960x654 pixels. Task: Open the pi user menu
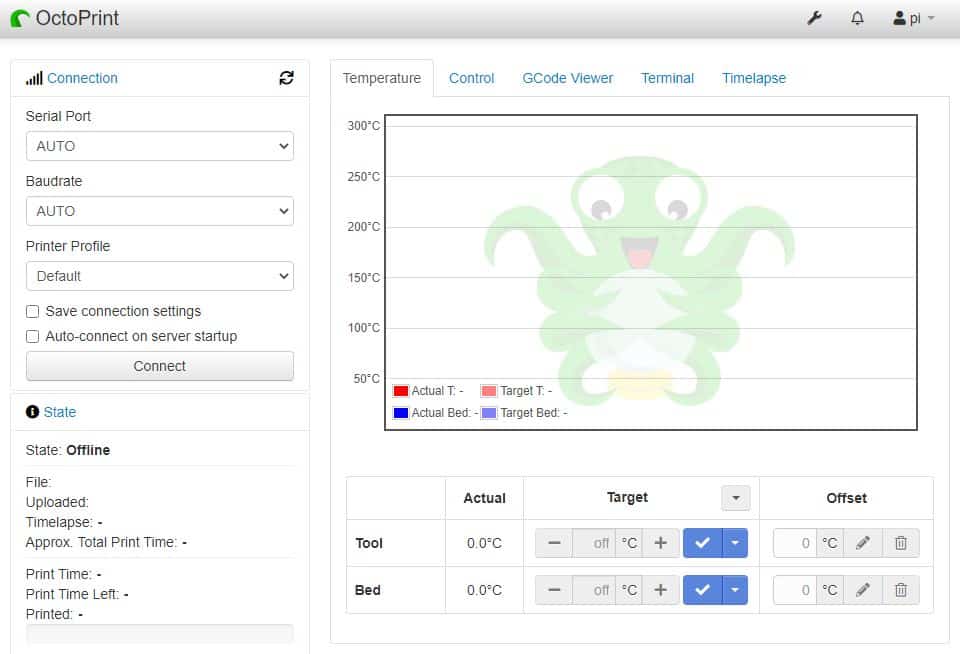[913, 18]
